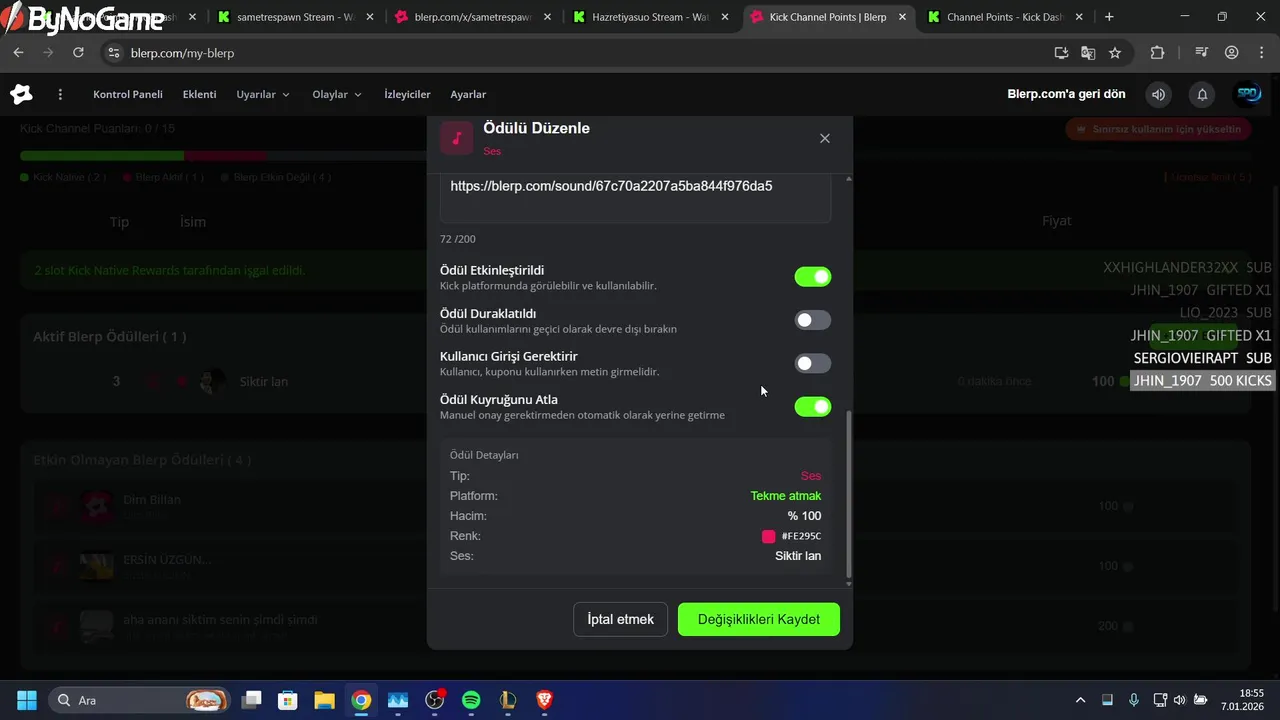Close the Kick Channel Points Blerp tab

point(902,17)
